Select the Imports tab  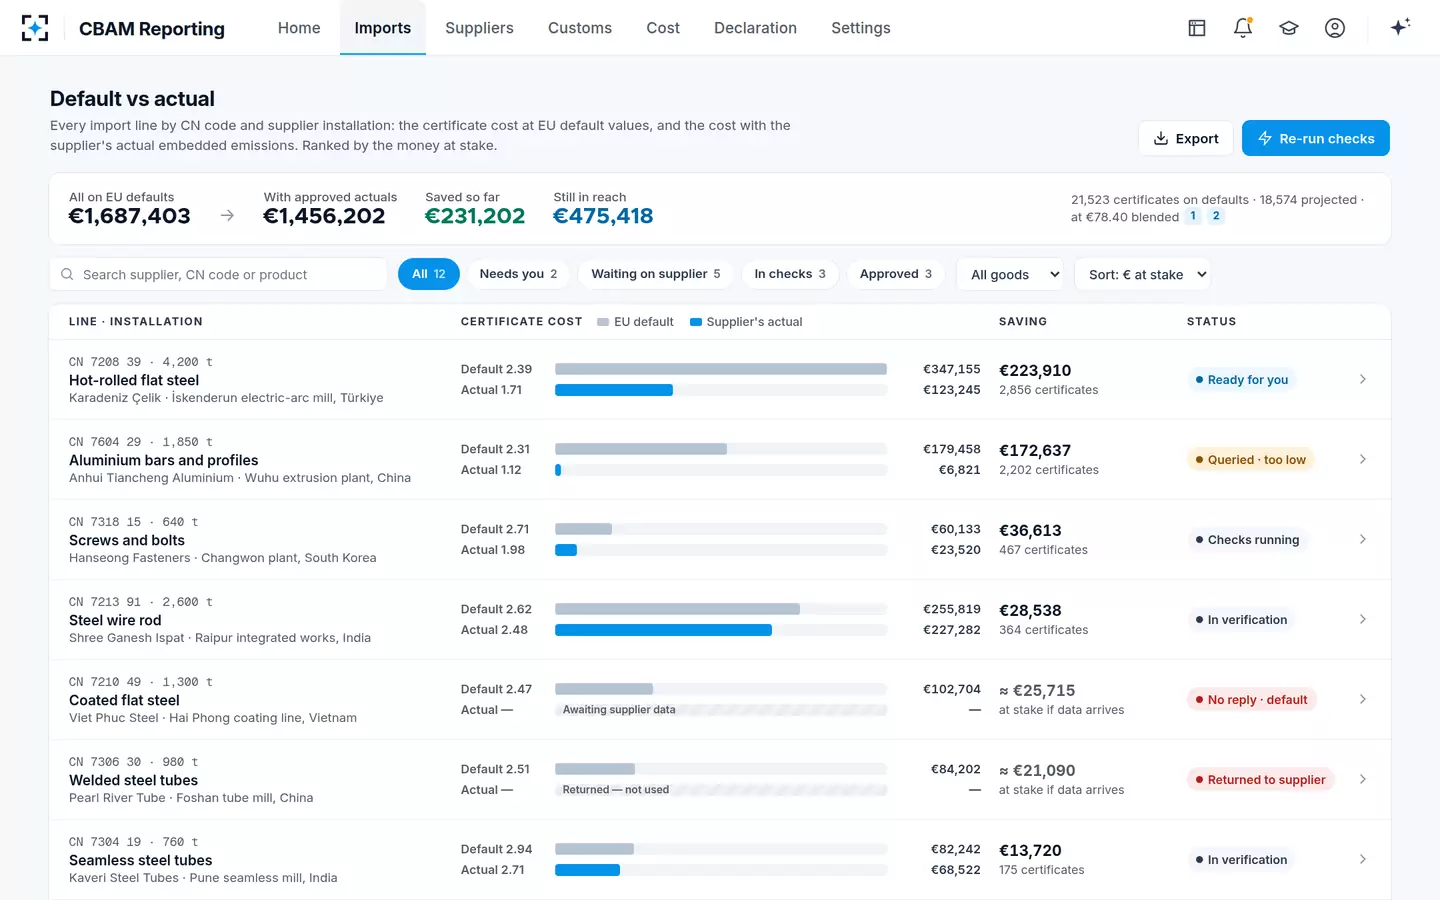(383, 28)
